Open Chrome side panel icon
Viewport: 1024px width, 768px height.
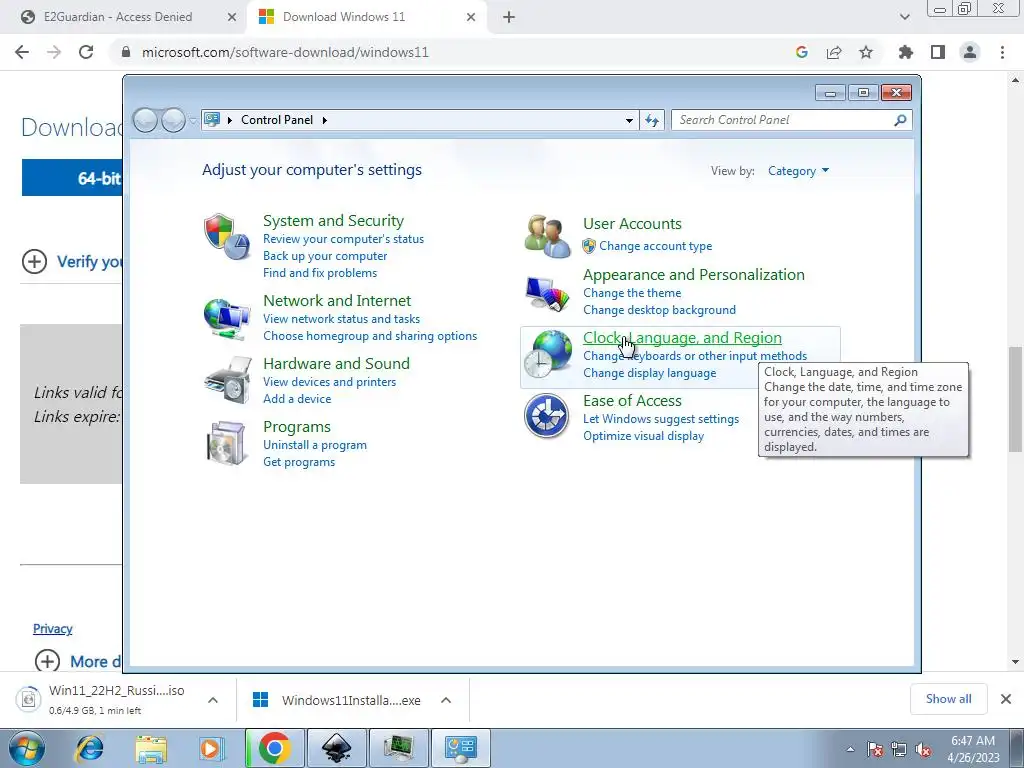point(938,52)
